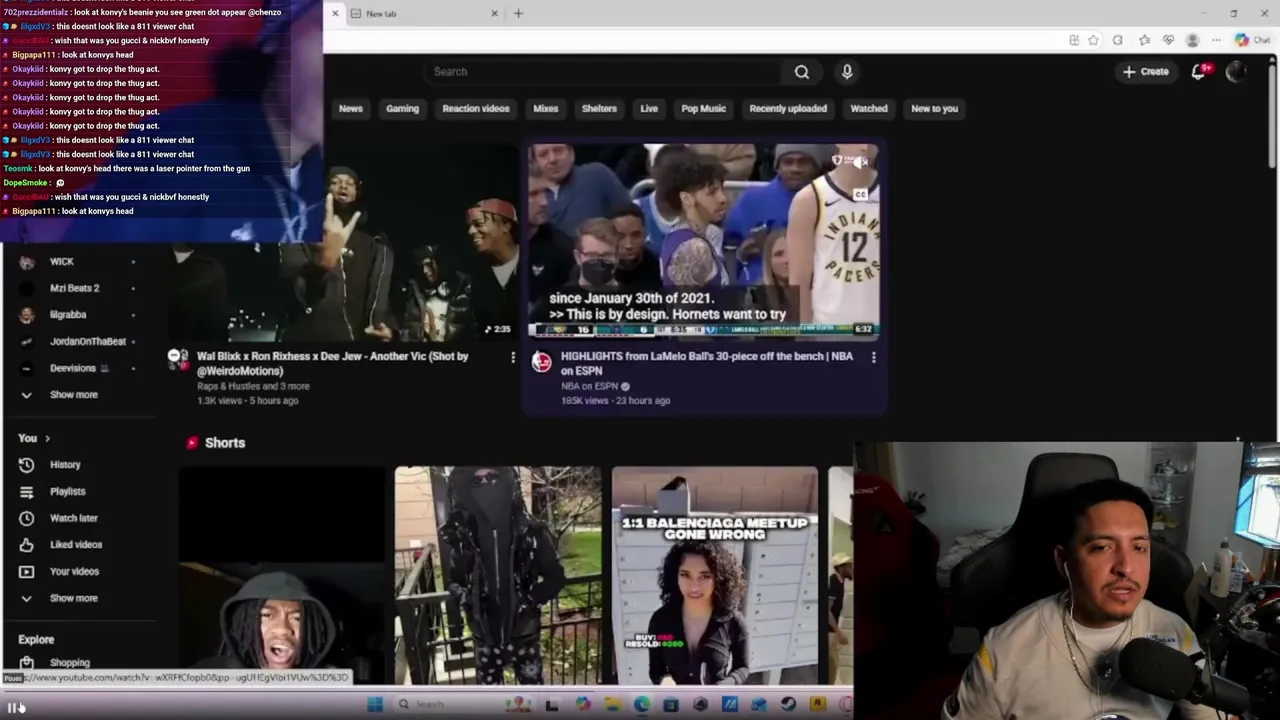Open YouTube notifications bell

(x=1199, y=72)
